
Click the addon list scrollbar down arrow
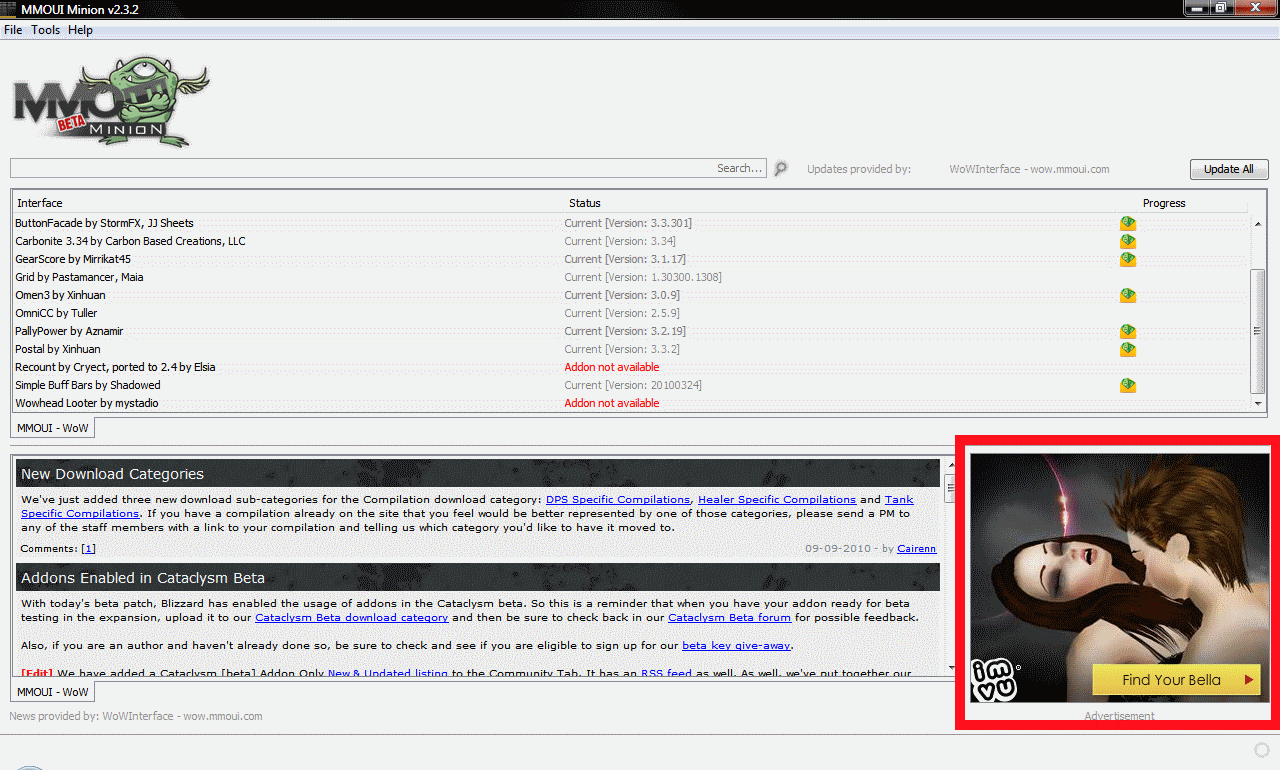pyautogui.click(x=1258, y=403)
